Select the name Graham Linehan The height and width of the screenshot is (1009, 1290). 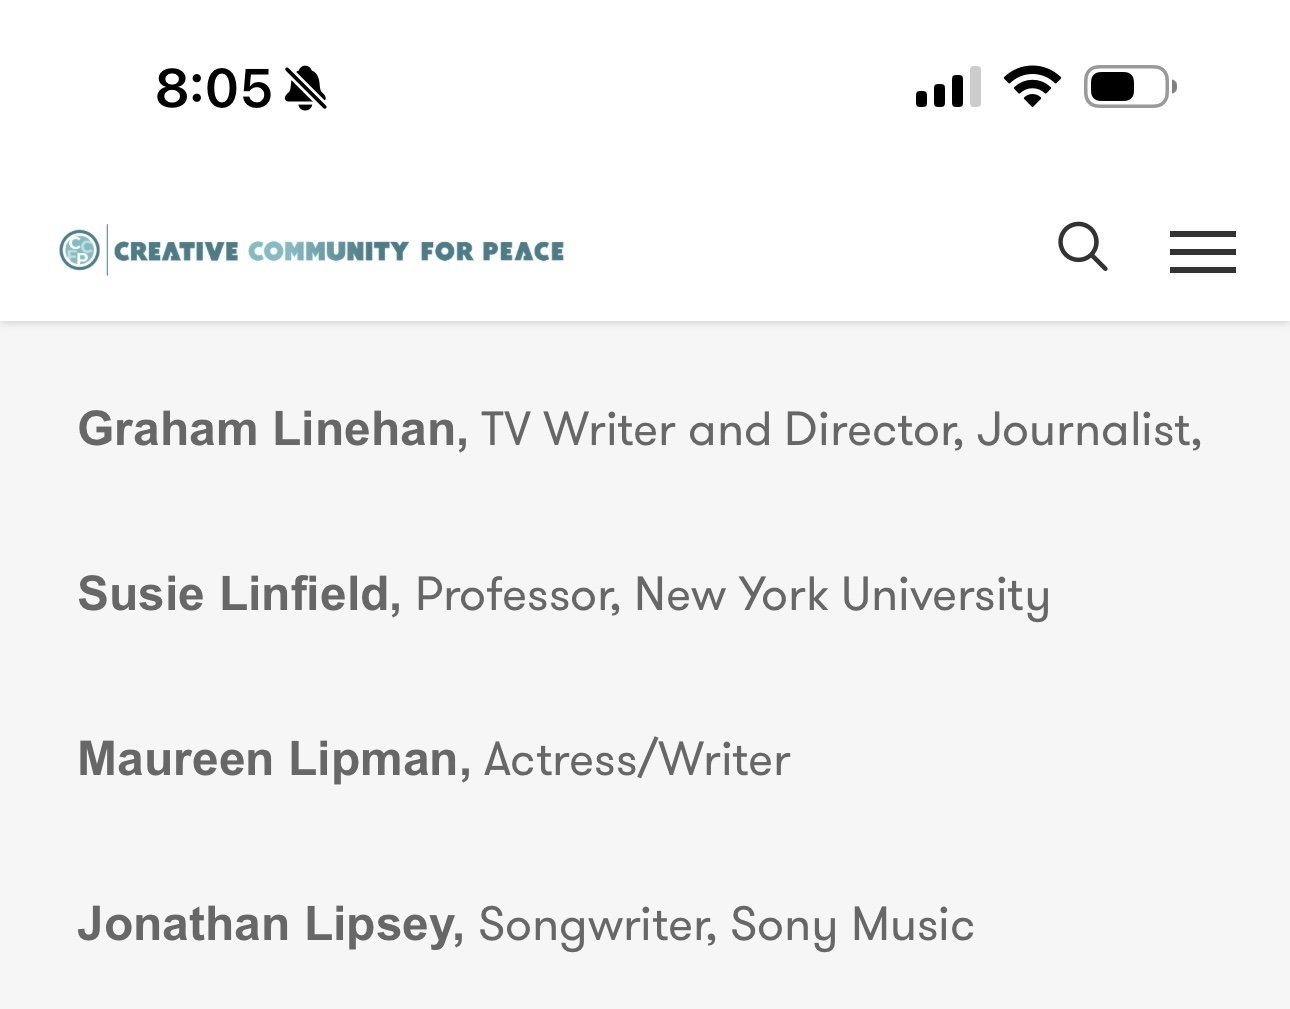272,429
